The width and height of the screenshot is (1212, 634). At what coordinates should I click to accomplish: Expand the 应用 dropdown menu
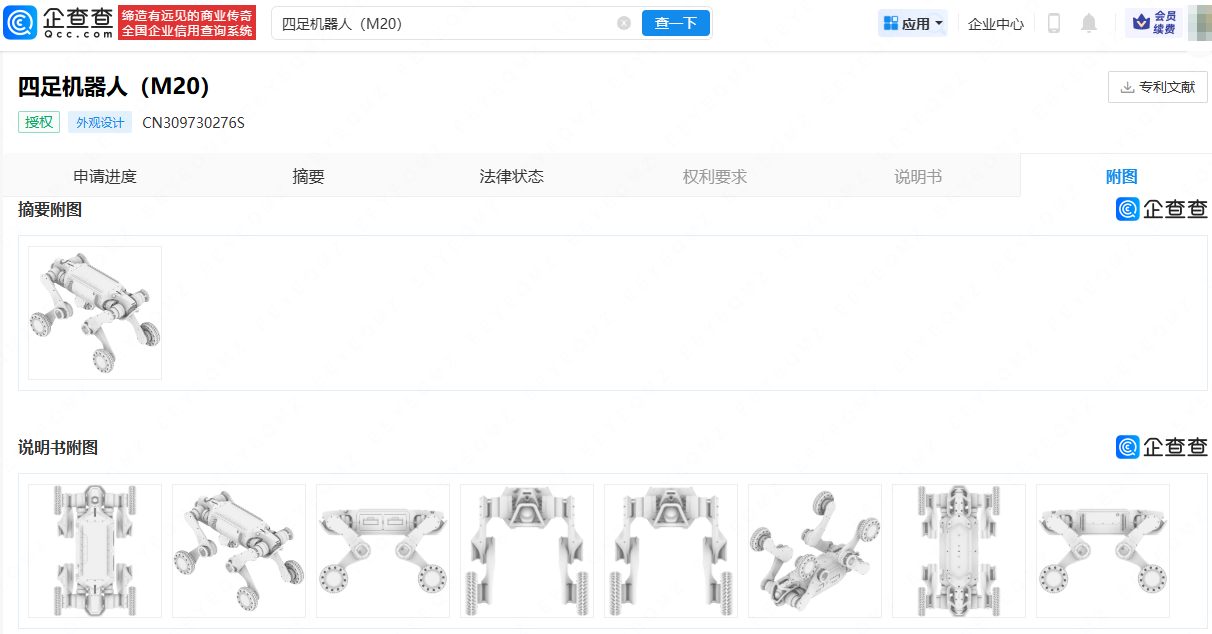(x=912, y=23)
